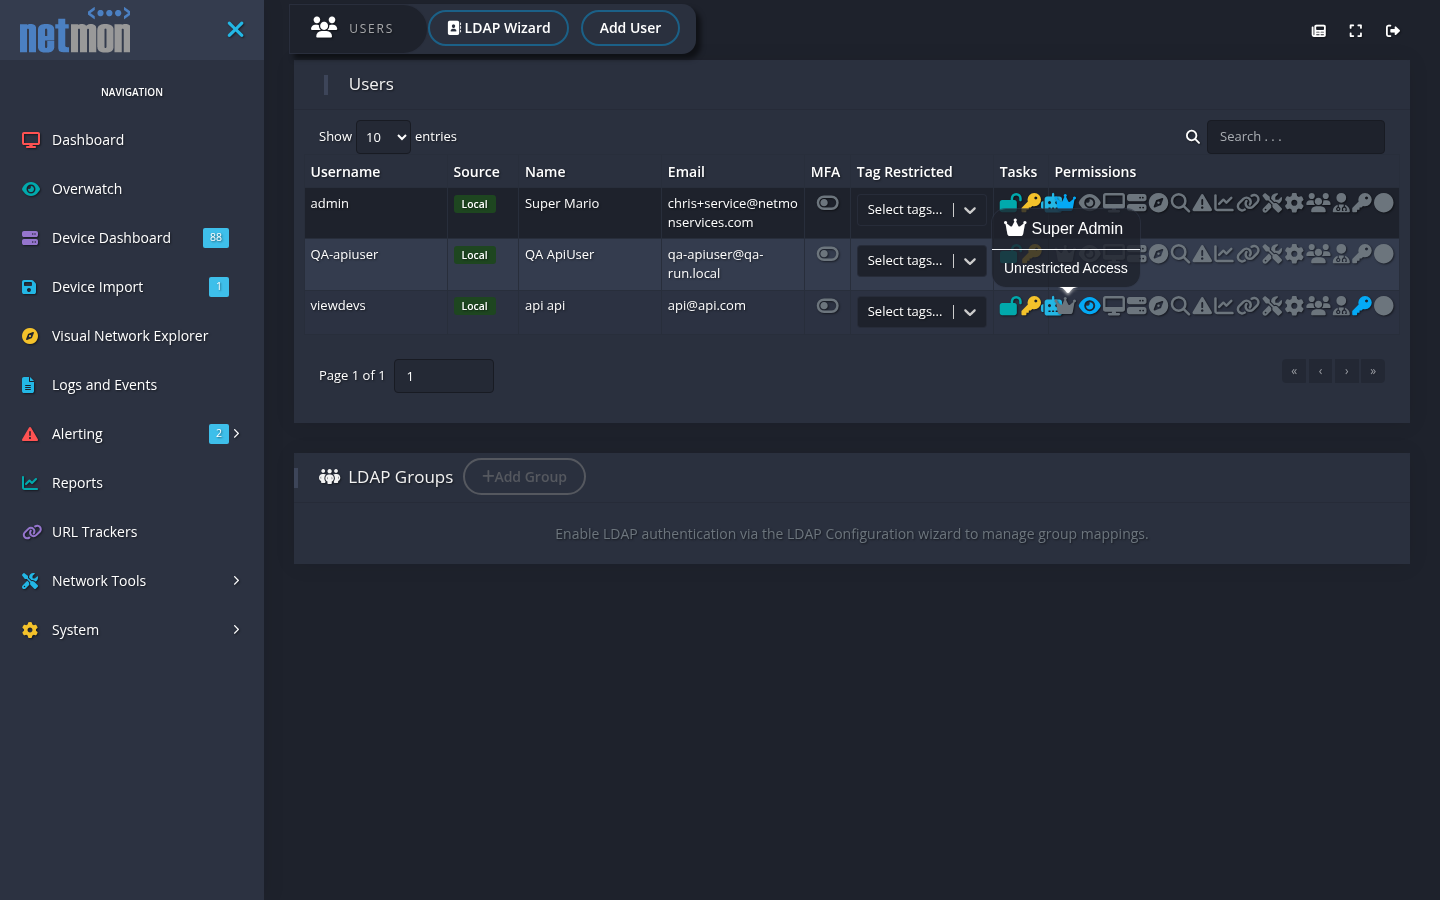The height and width of the screenshot is (900, 1440).
Task: Jump to last page of users table
Action: pyautogui.click(x=1373, y=371)
